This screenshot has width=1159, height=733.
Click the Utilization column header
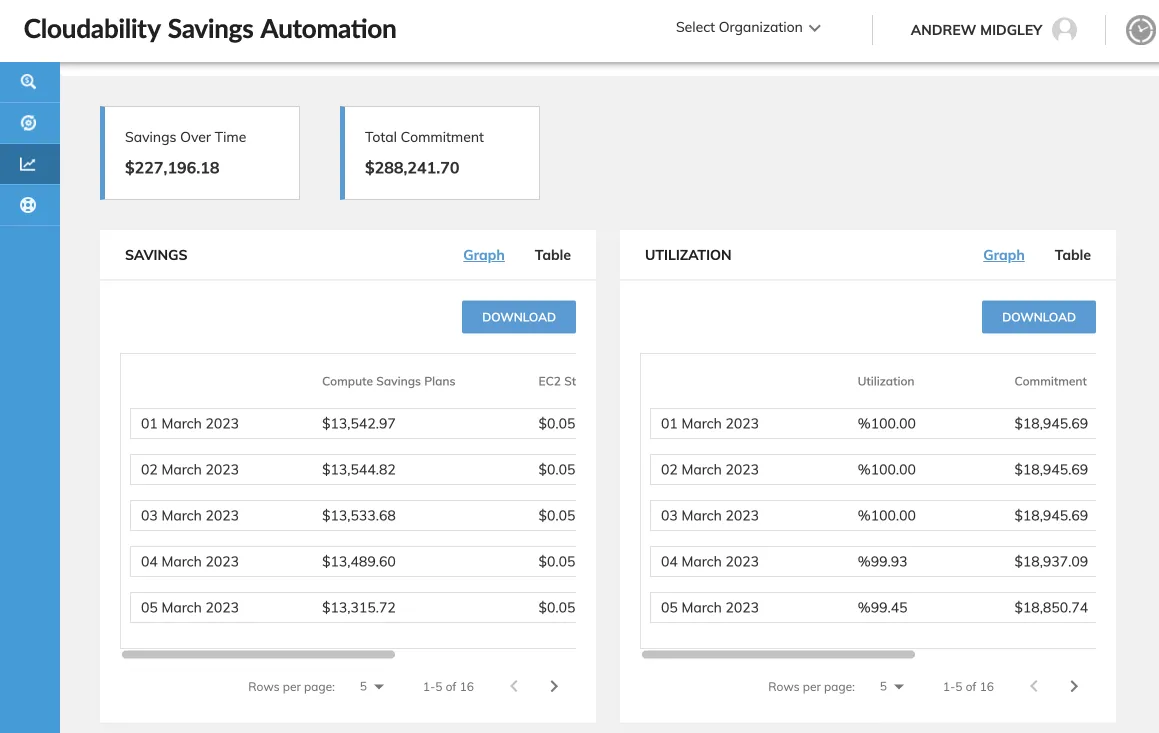coord(886,381)
